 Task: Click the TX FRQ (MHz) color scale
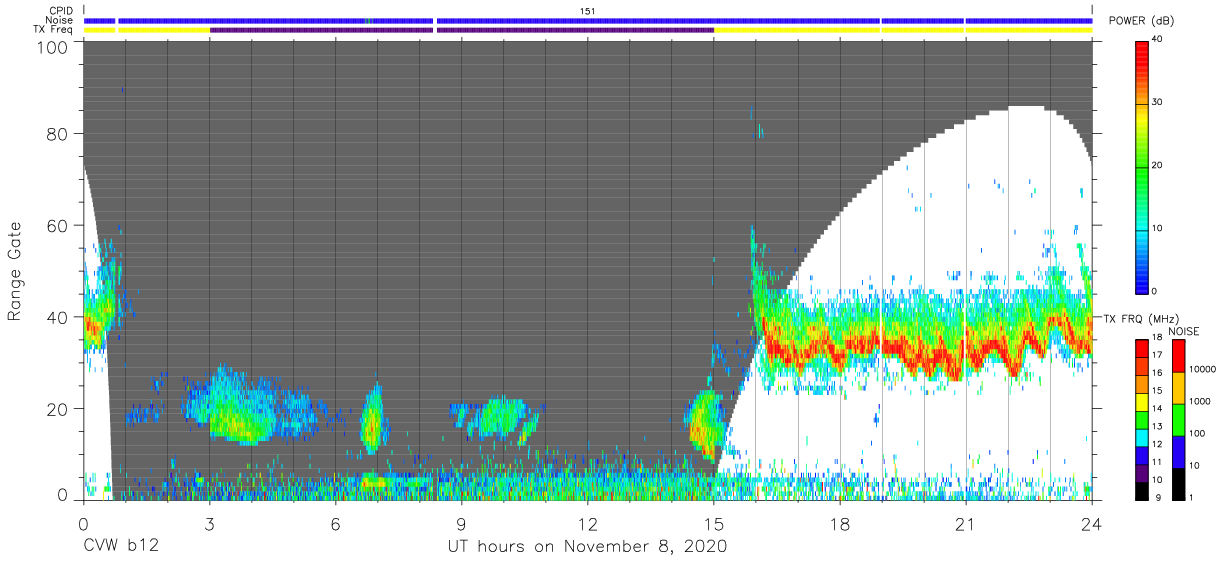click(x=1142, y=418)
